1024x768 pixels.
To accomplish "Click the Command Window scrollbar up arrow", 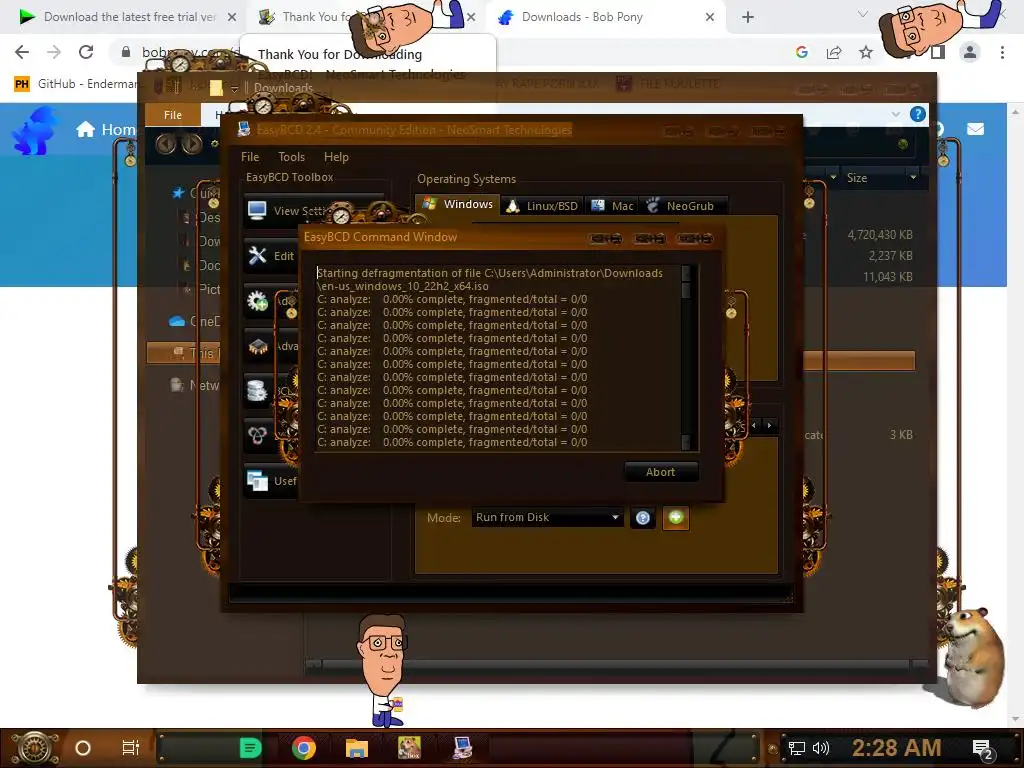I will [x=686, y=272].
